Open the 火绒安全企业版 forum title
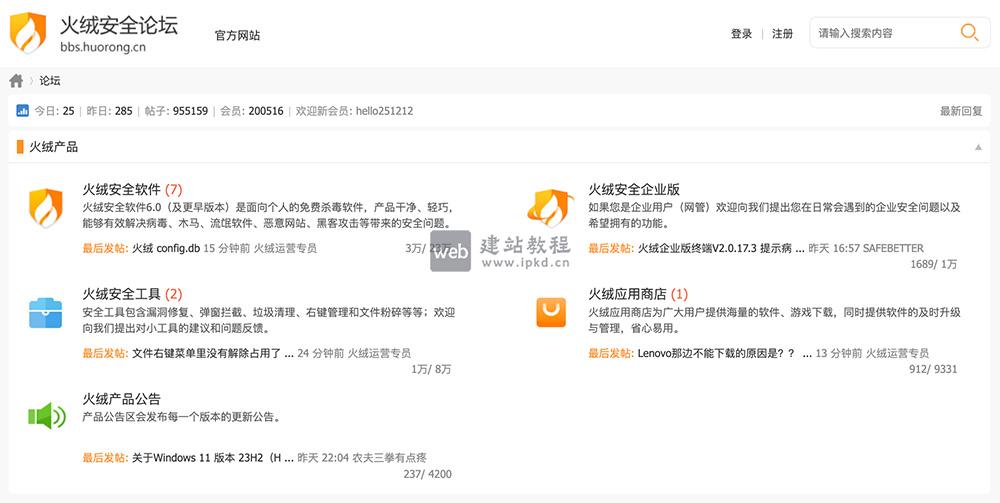Screen dimensions: 1000x503 click(x=634, y=189)
